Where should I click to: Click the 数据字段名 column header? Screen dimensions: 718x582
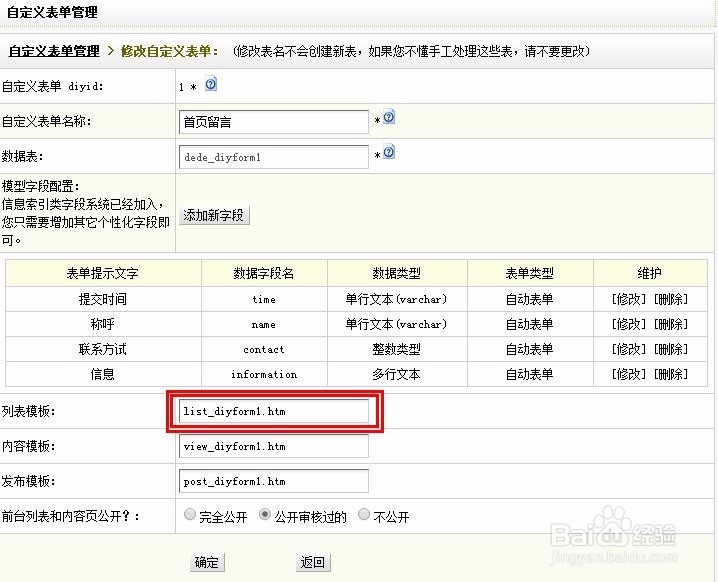264,273
